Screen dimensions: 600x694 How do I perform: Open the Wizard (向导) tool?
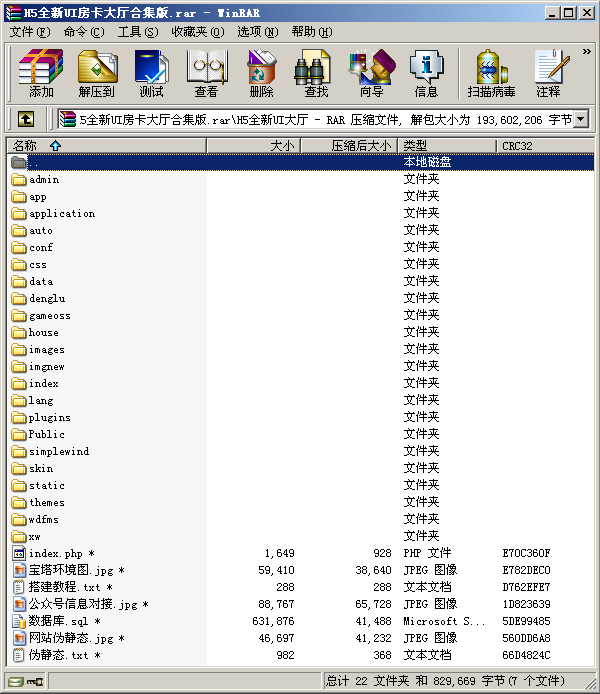coord(371,73)
